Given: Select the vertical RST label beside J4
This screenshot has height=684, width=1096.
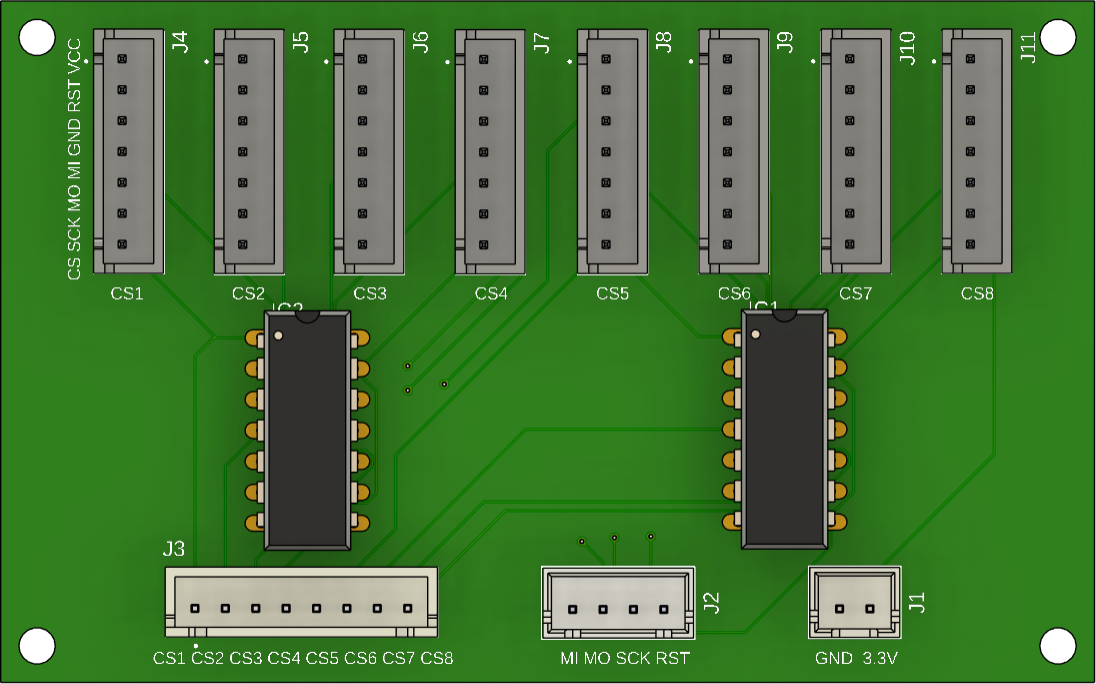Looking at the screenshot, I should (x=74, y=96).
